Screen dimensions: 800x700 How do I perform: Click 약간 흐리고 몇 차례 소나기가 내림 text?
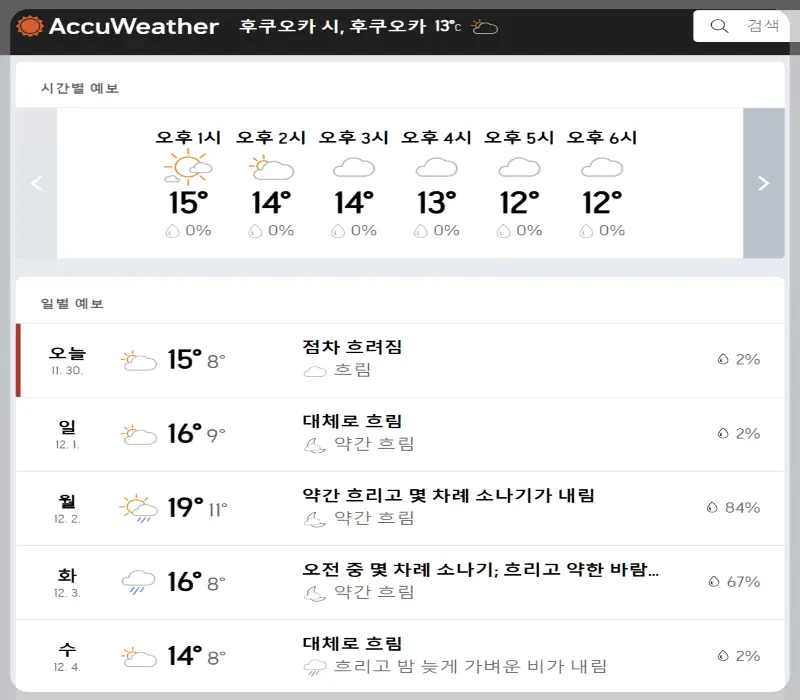448,495
